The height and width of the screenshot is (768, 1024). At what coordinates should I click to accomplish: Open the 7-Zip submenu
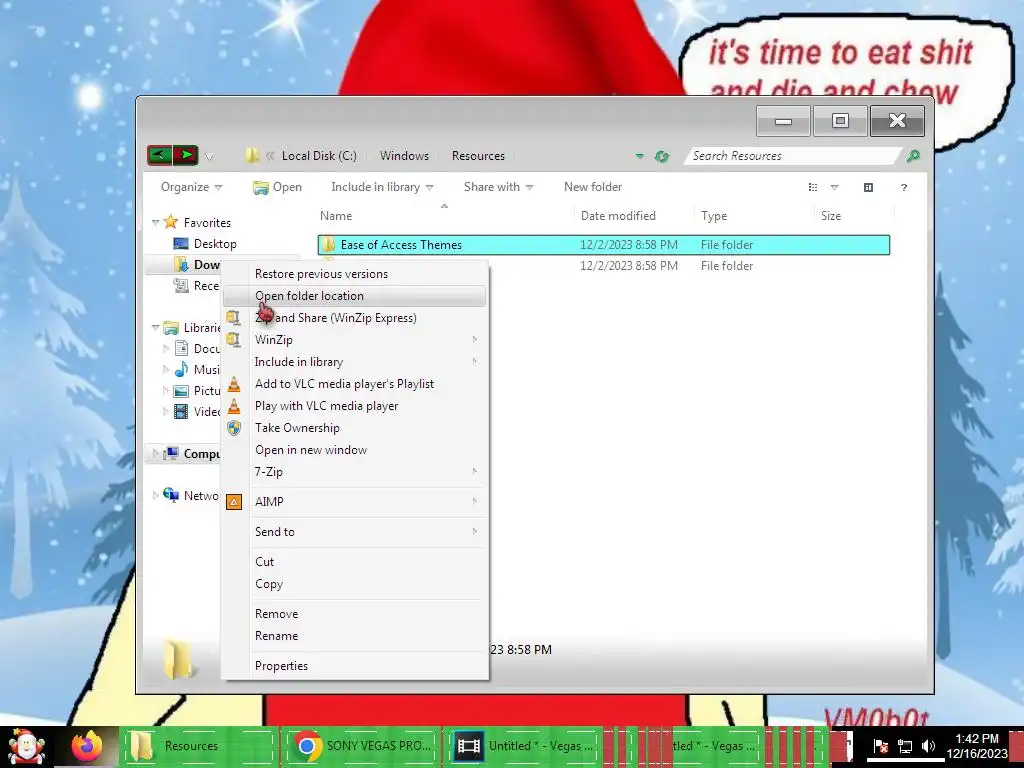pyautogui.click(x=355, y=472)
